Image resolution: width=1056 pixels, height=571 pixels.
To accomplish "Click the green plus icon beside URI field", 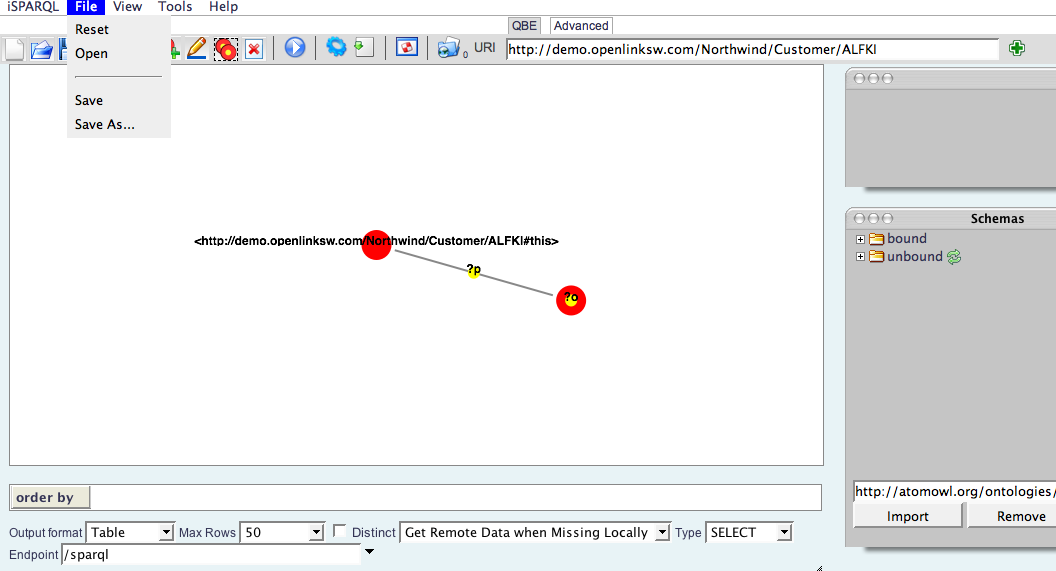I will 1017,48.
